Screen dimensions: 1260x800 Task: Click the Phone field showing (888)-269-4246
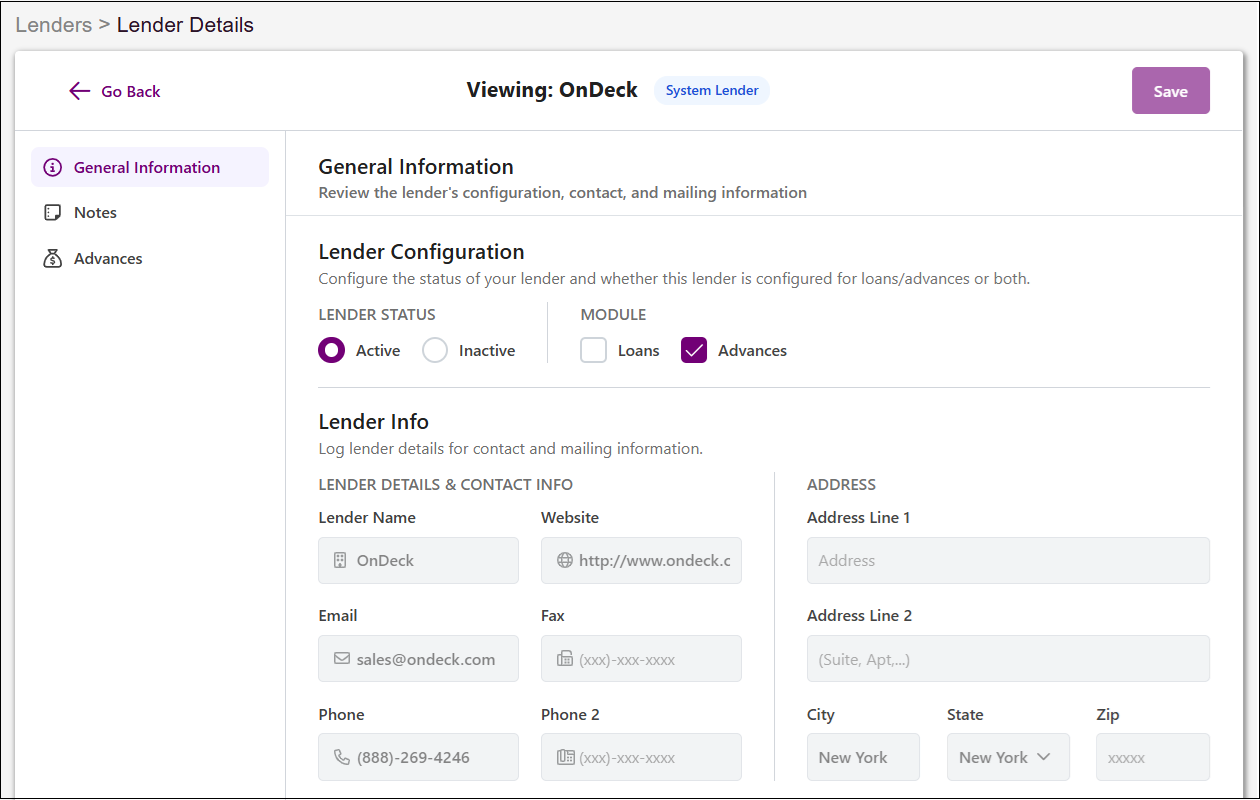pos(418,757)
